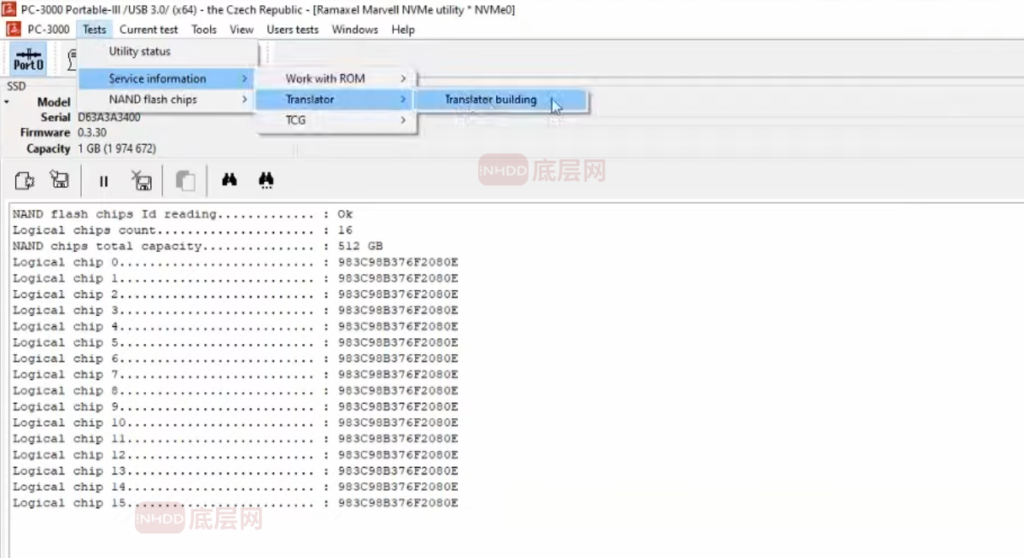
Task: Click the PC-3000 app icon in the menu bar
Action: 13,29
